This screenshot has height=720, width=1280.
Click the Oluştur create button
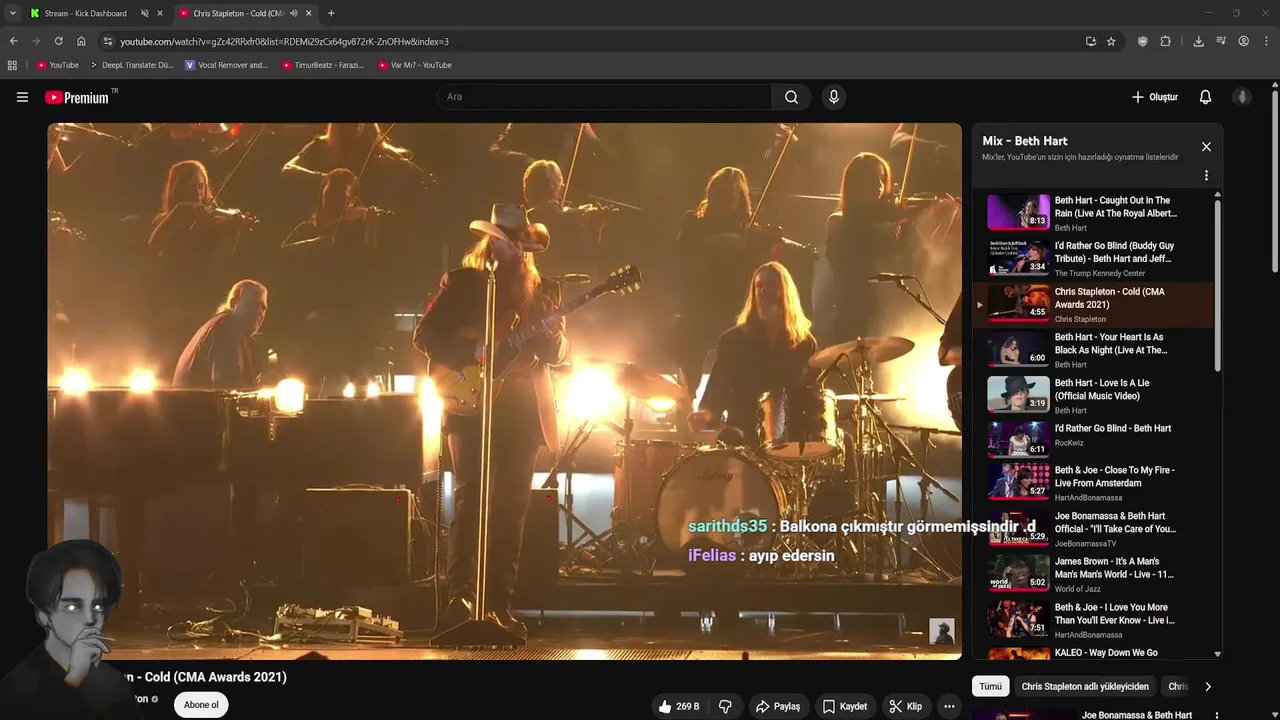[1154, 97]
